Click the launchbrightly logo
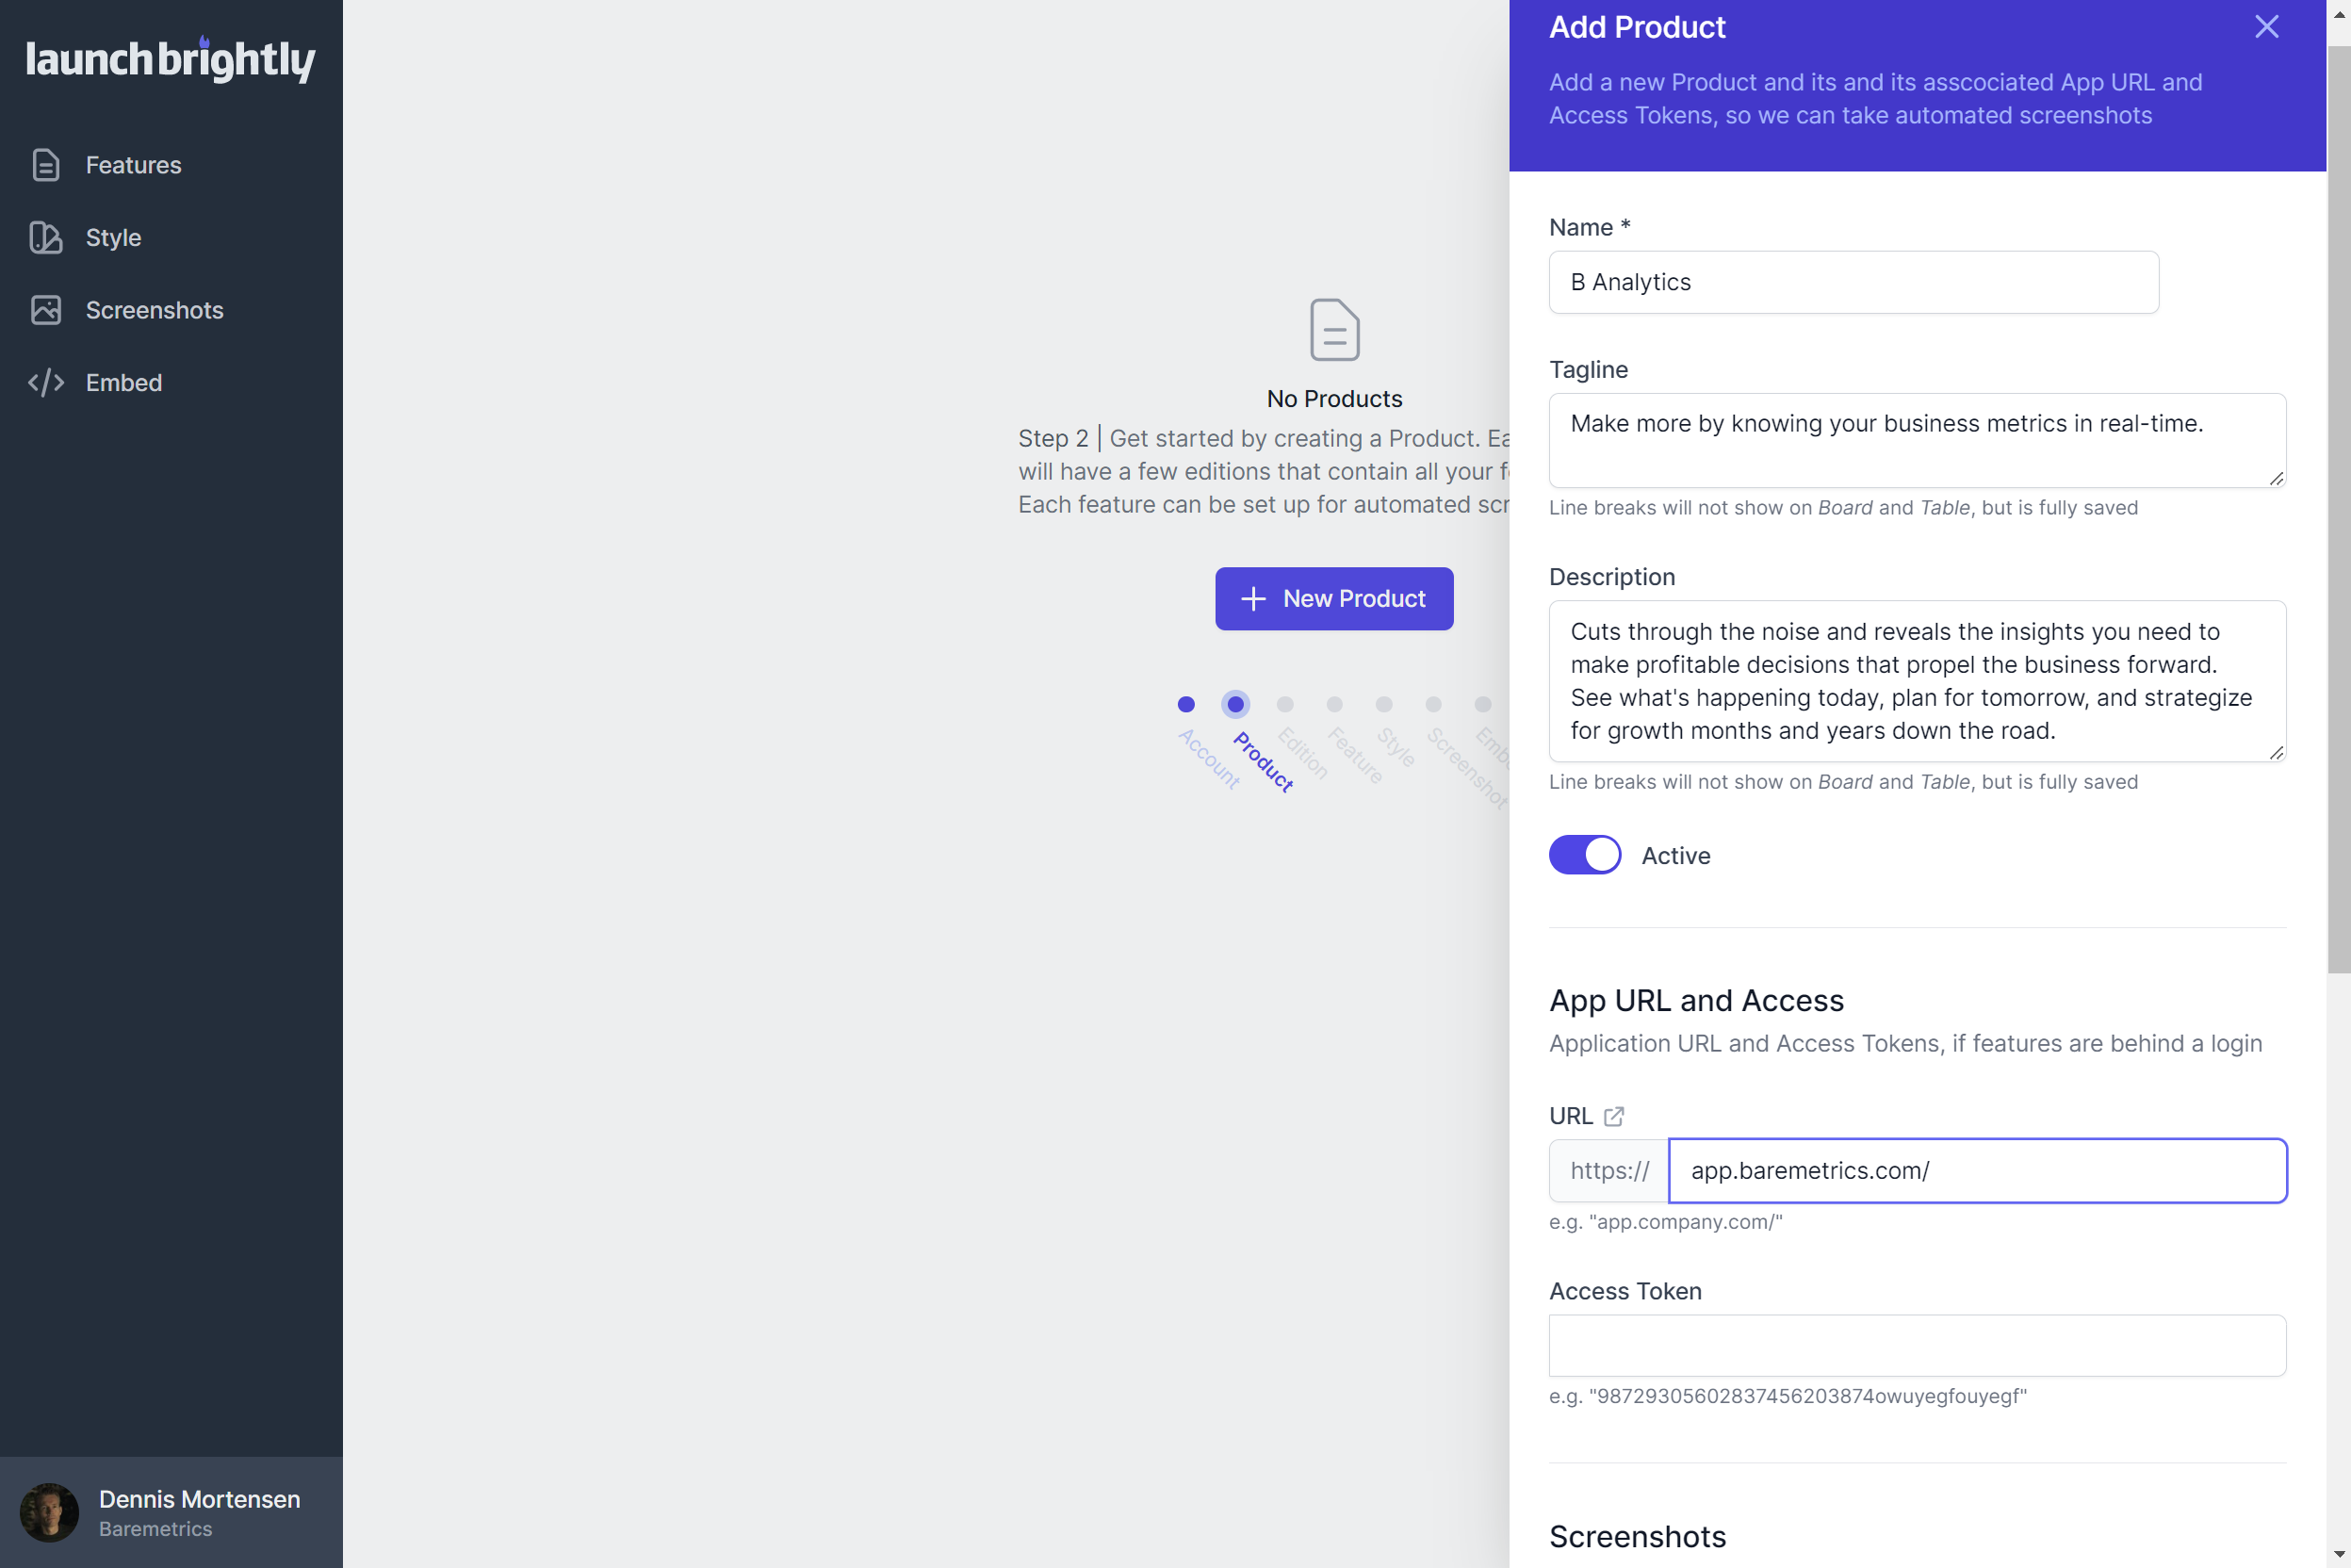 click(170, 59)
